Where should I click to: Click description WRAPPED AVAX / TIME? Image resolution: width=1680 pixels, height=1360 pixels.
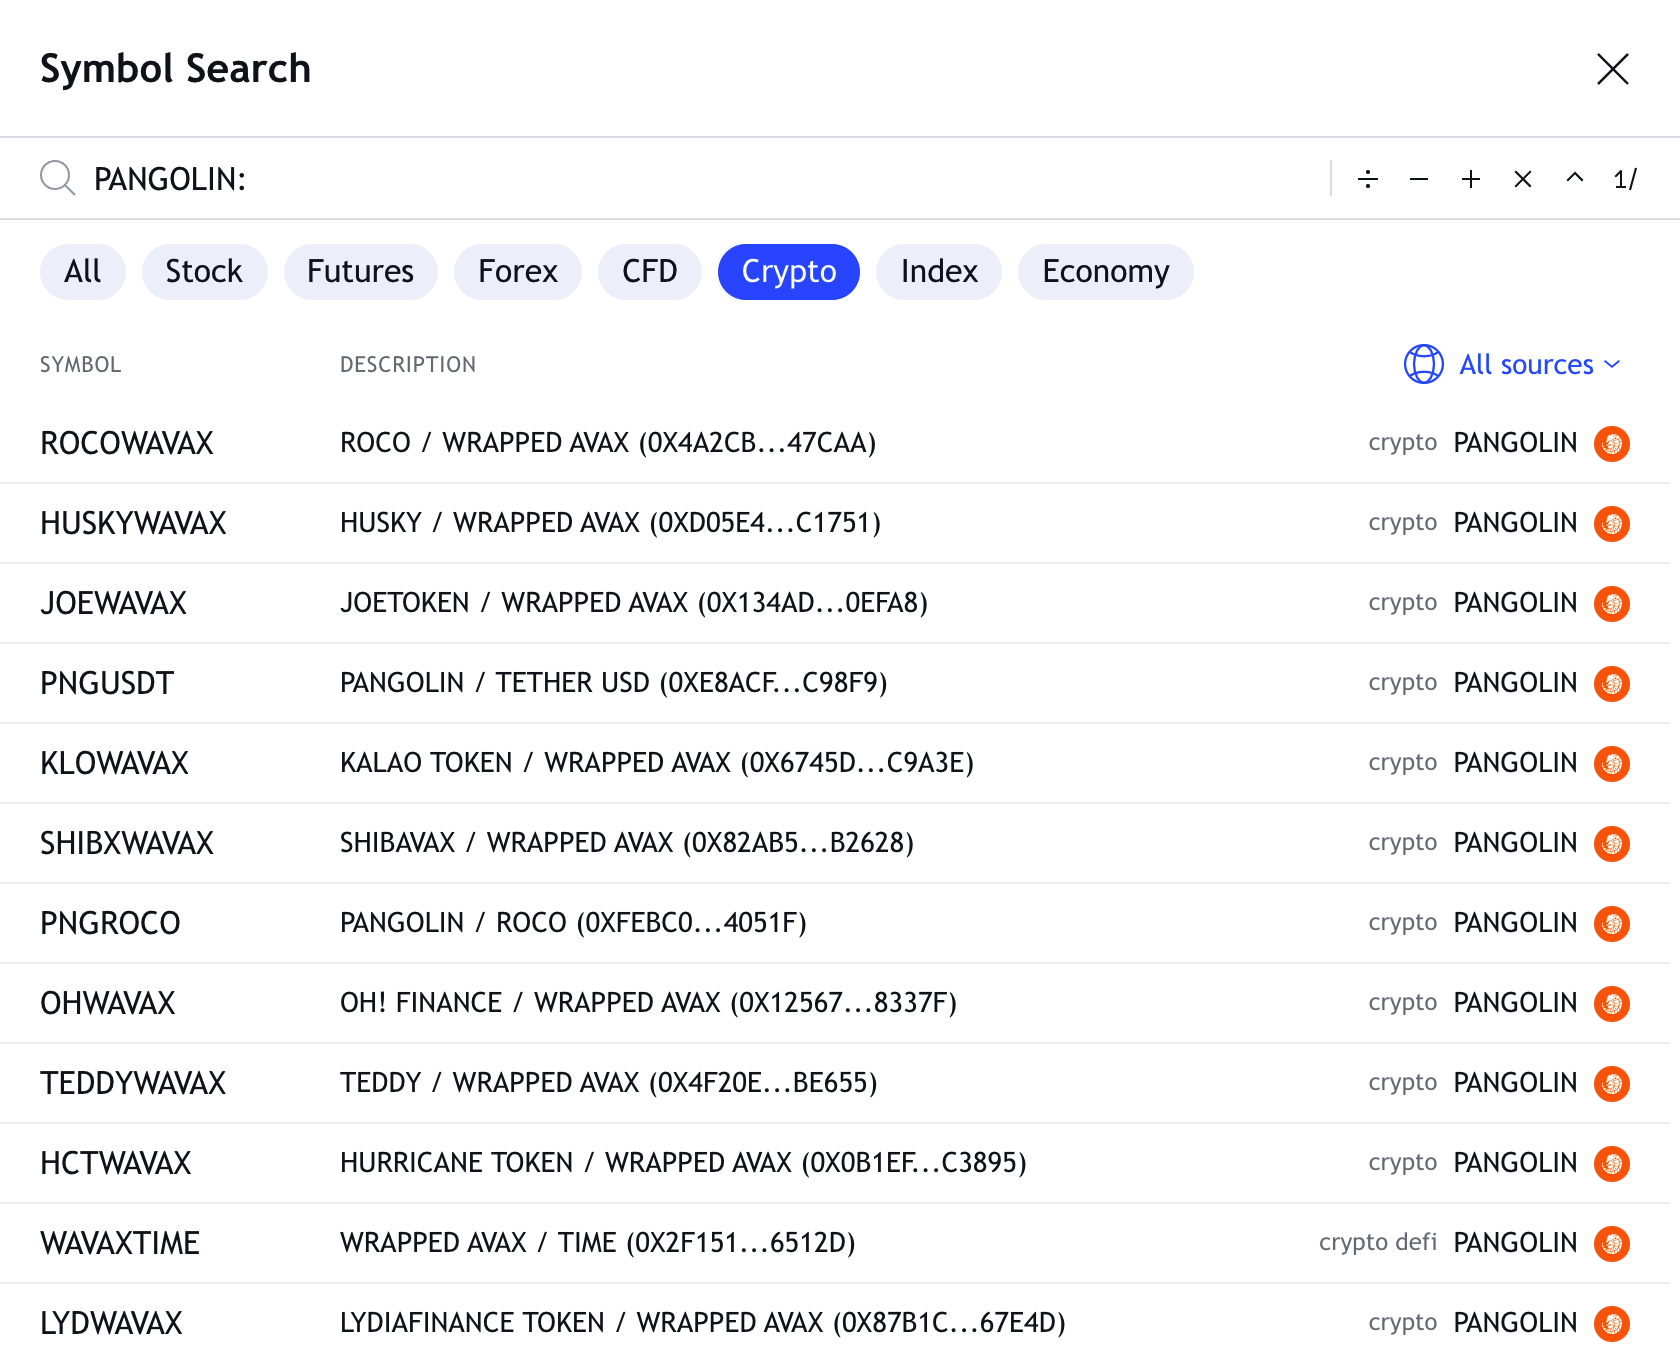click(x=598, y=1243)
